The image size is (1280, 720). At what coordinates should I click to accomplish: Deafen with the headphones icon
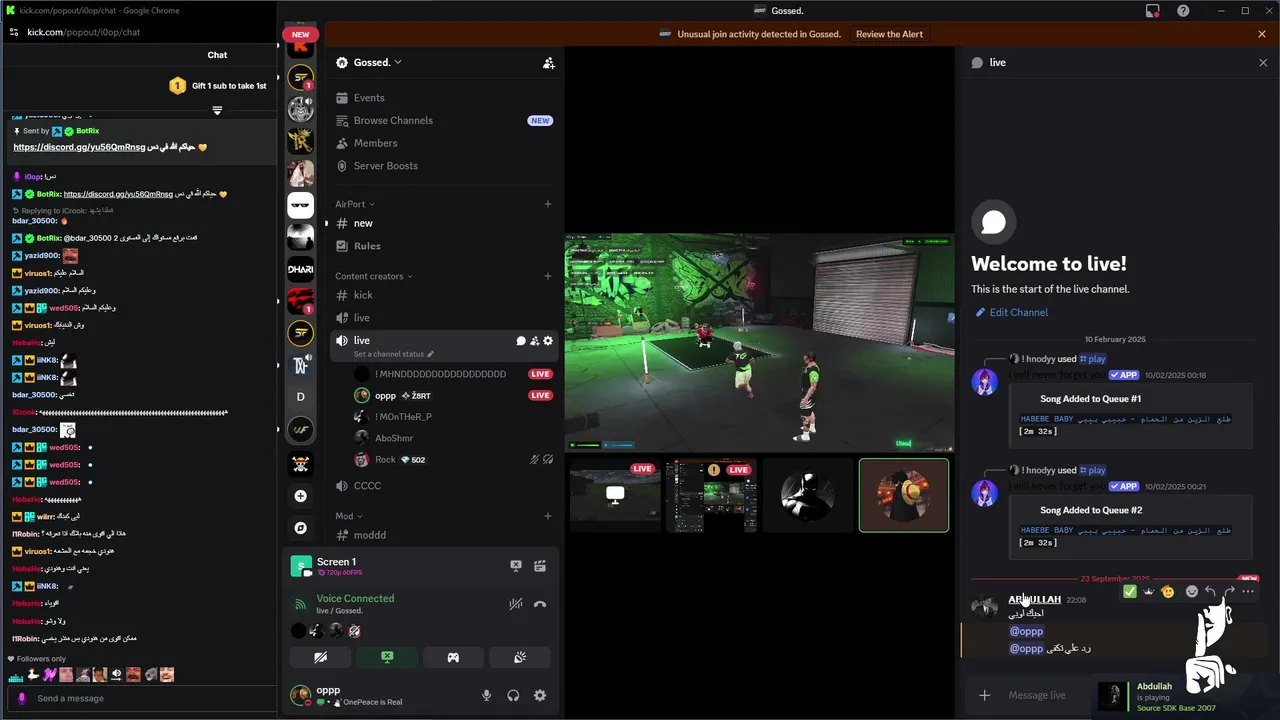coord(513,696)
